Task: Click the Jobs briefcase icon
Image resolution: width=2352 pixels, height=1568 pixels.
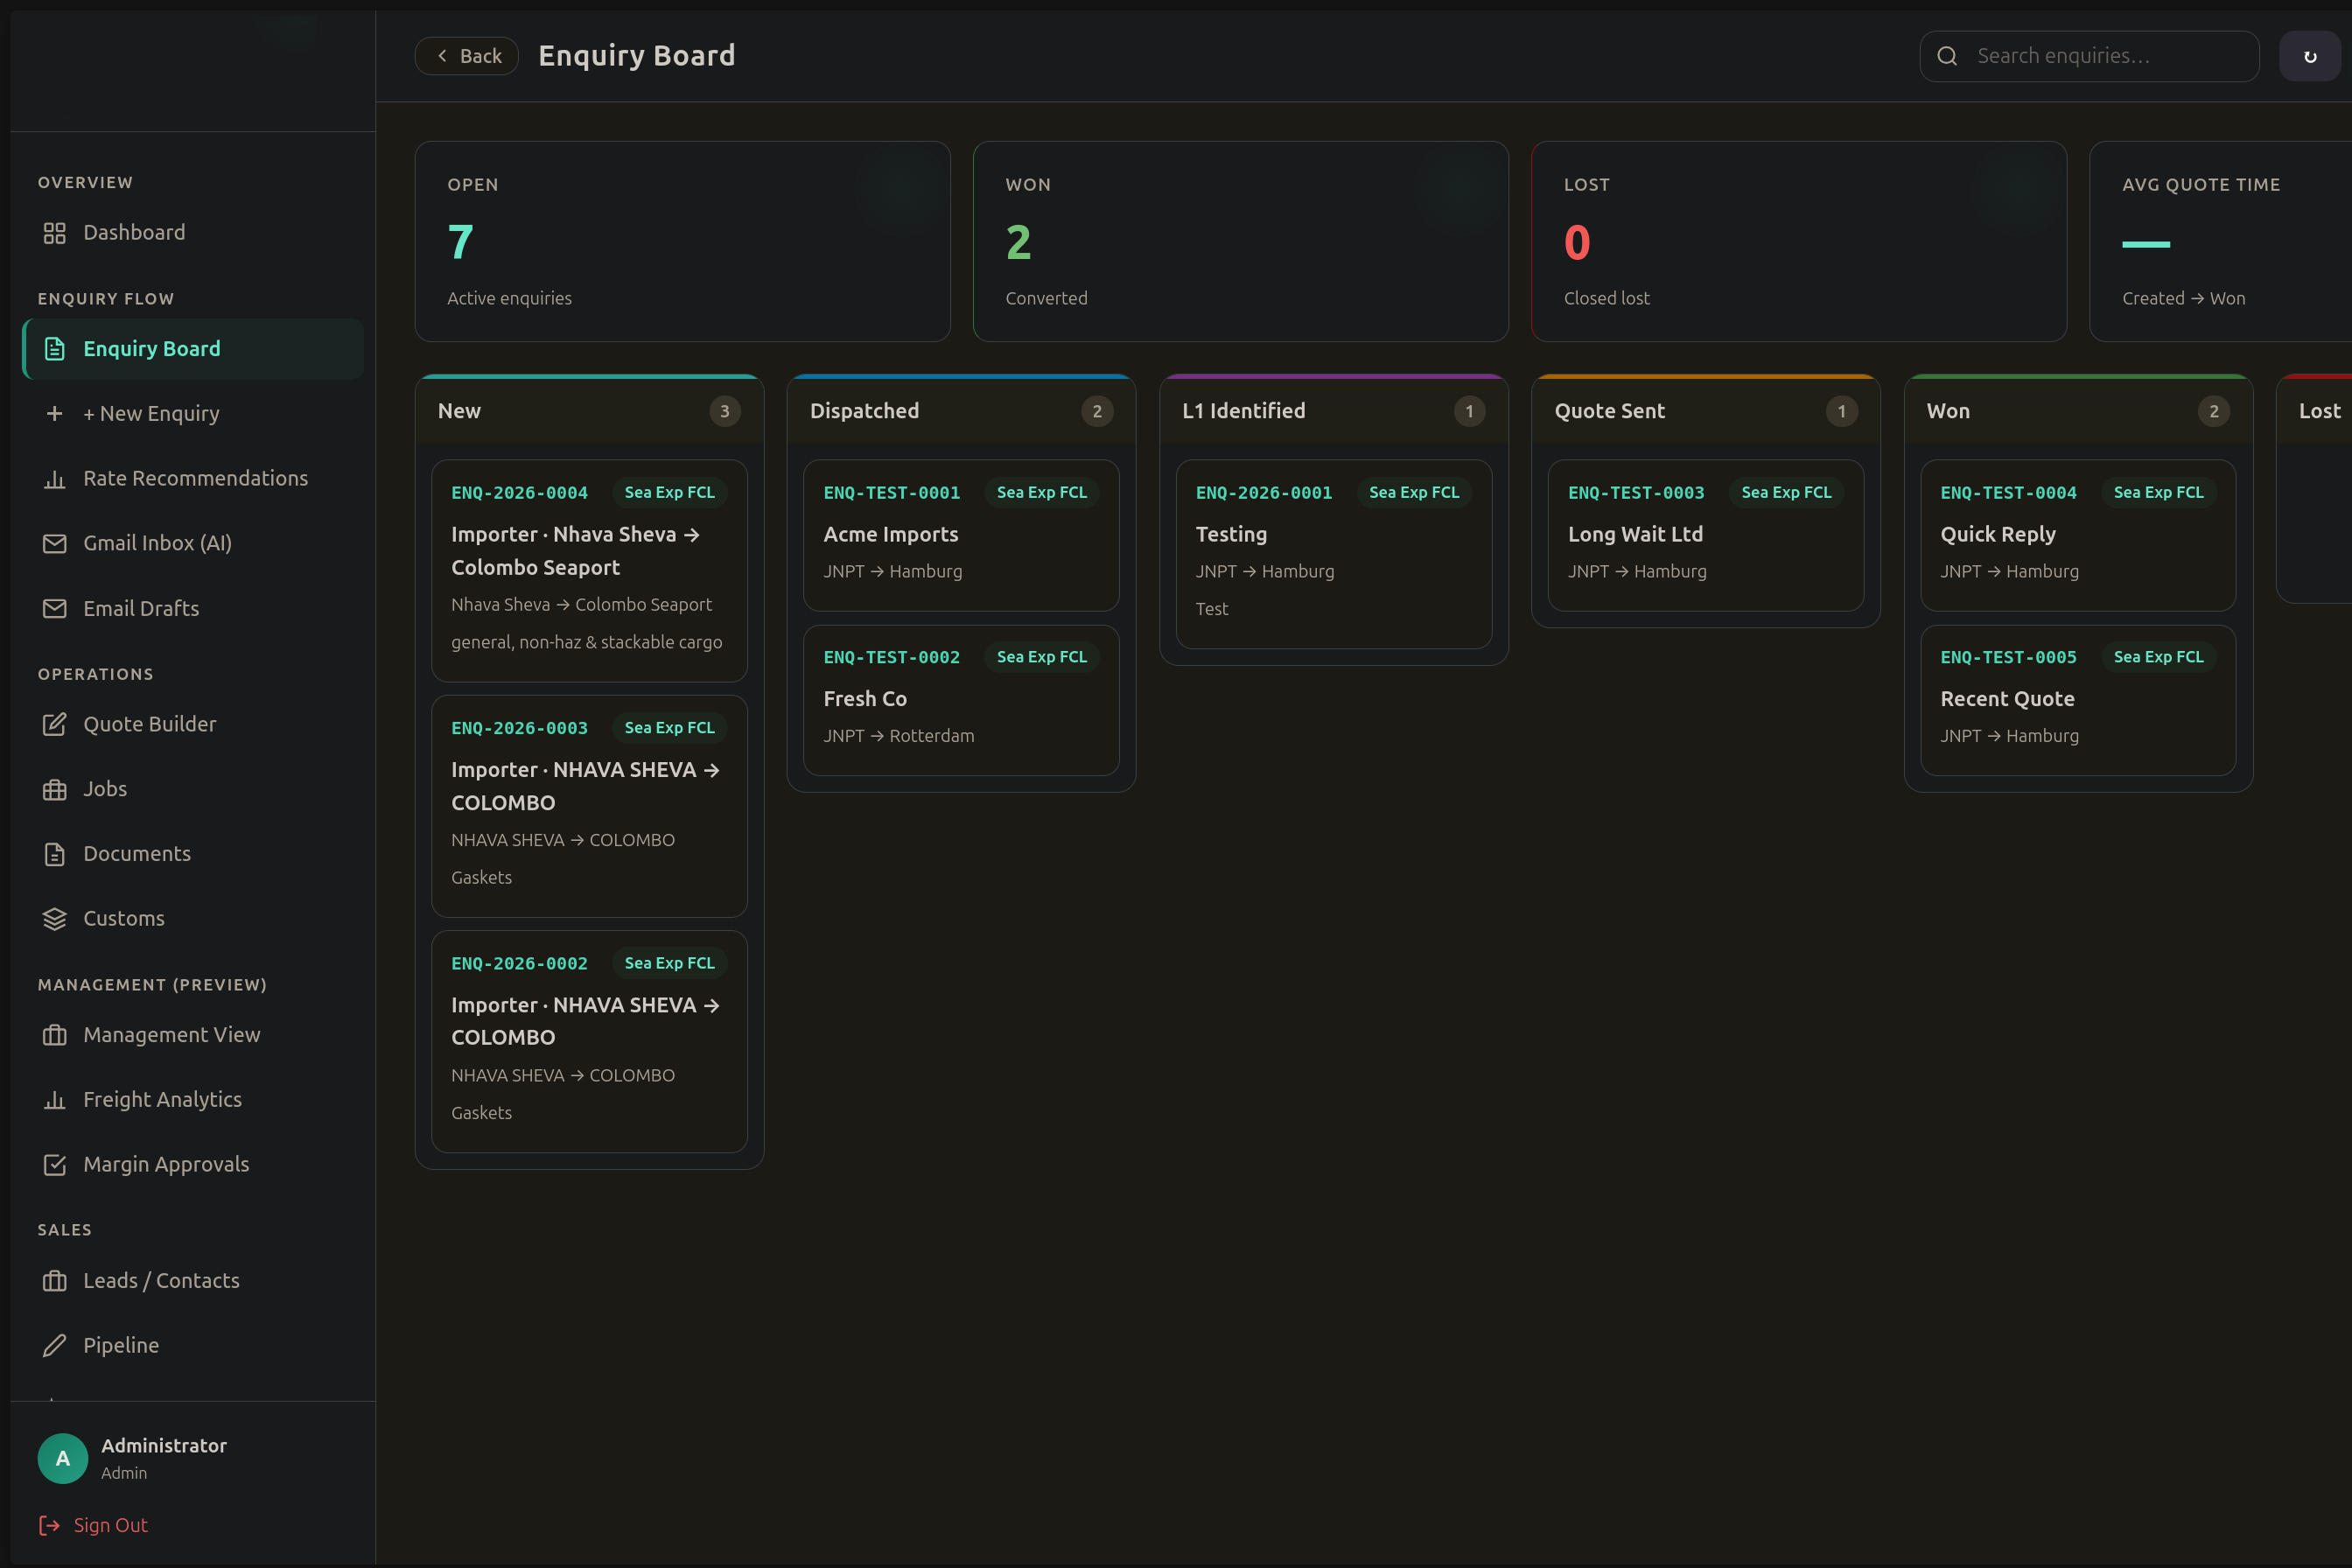Action: [x=54, y=789]
